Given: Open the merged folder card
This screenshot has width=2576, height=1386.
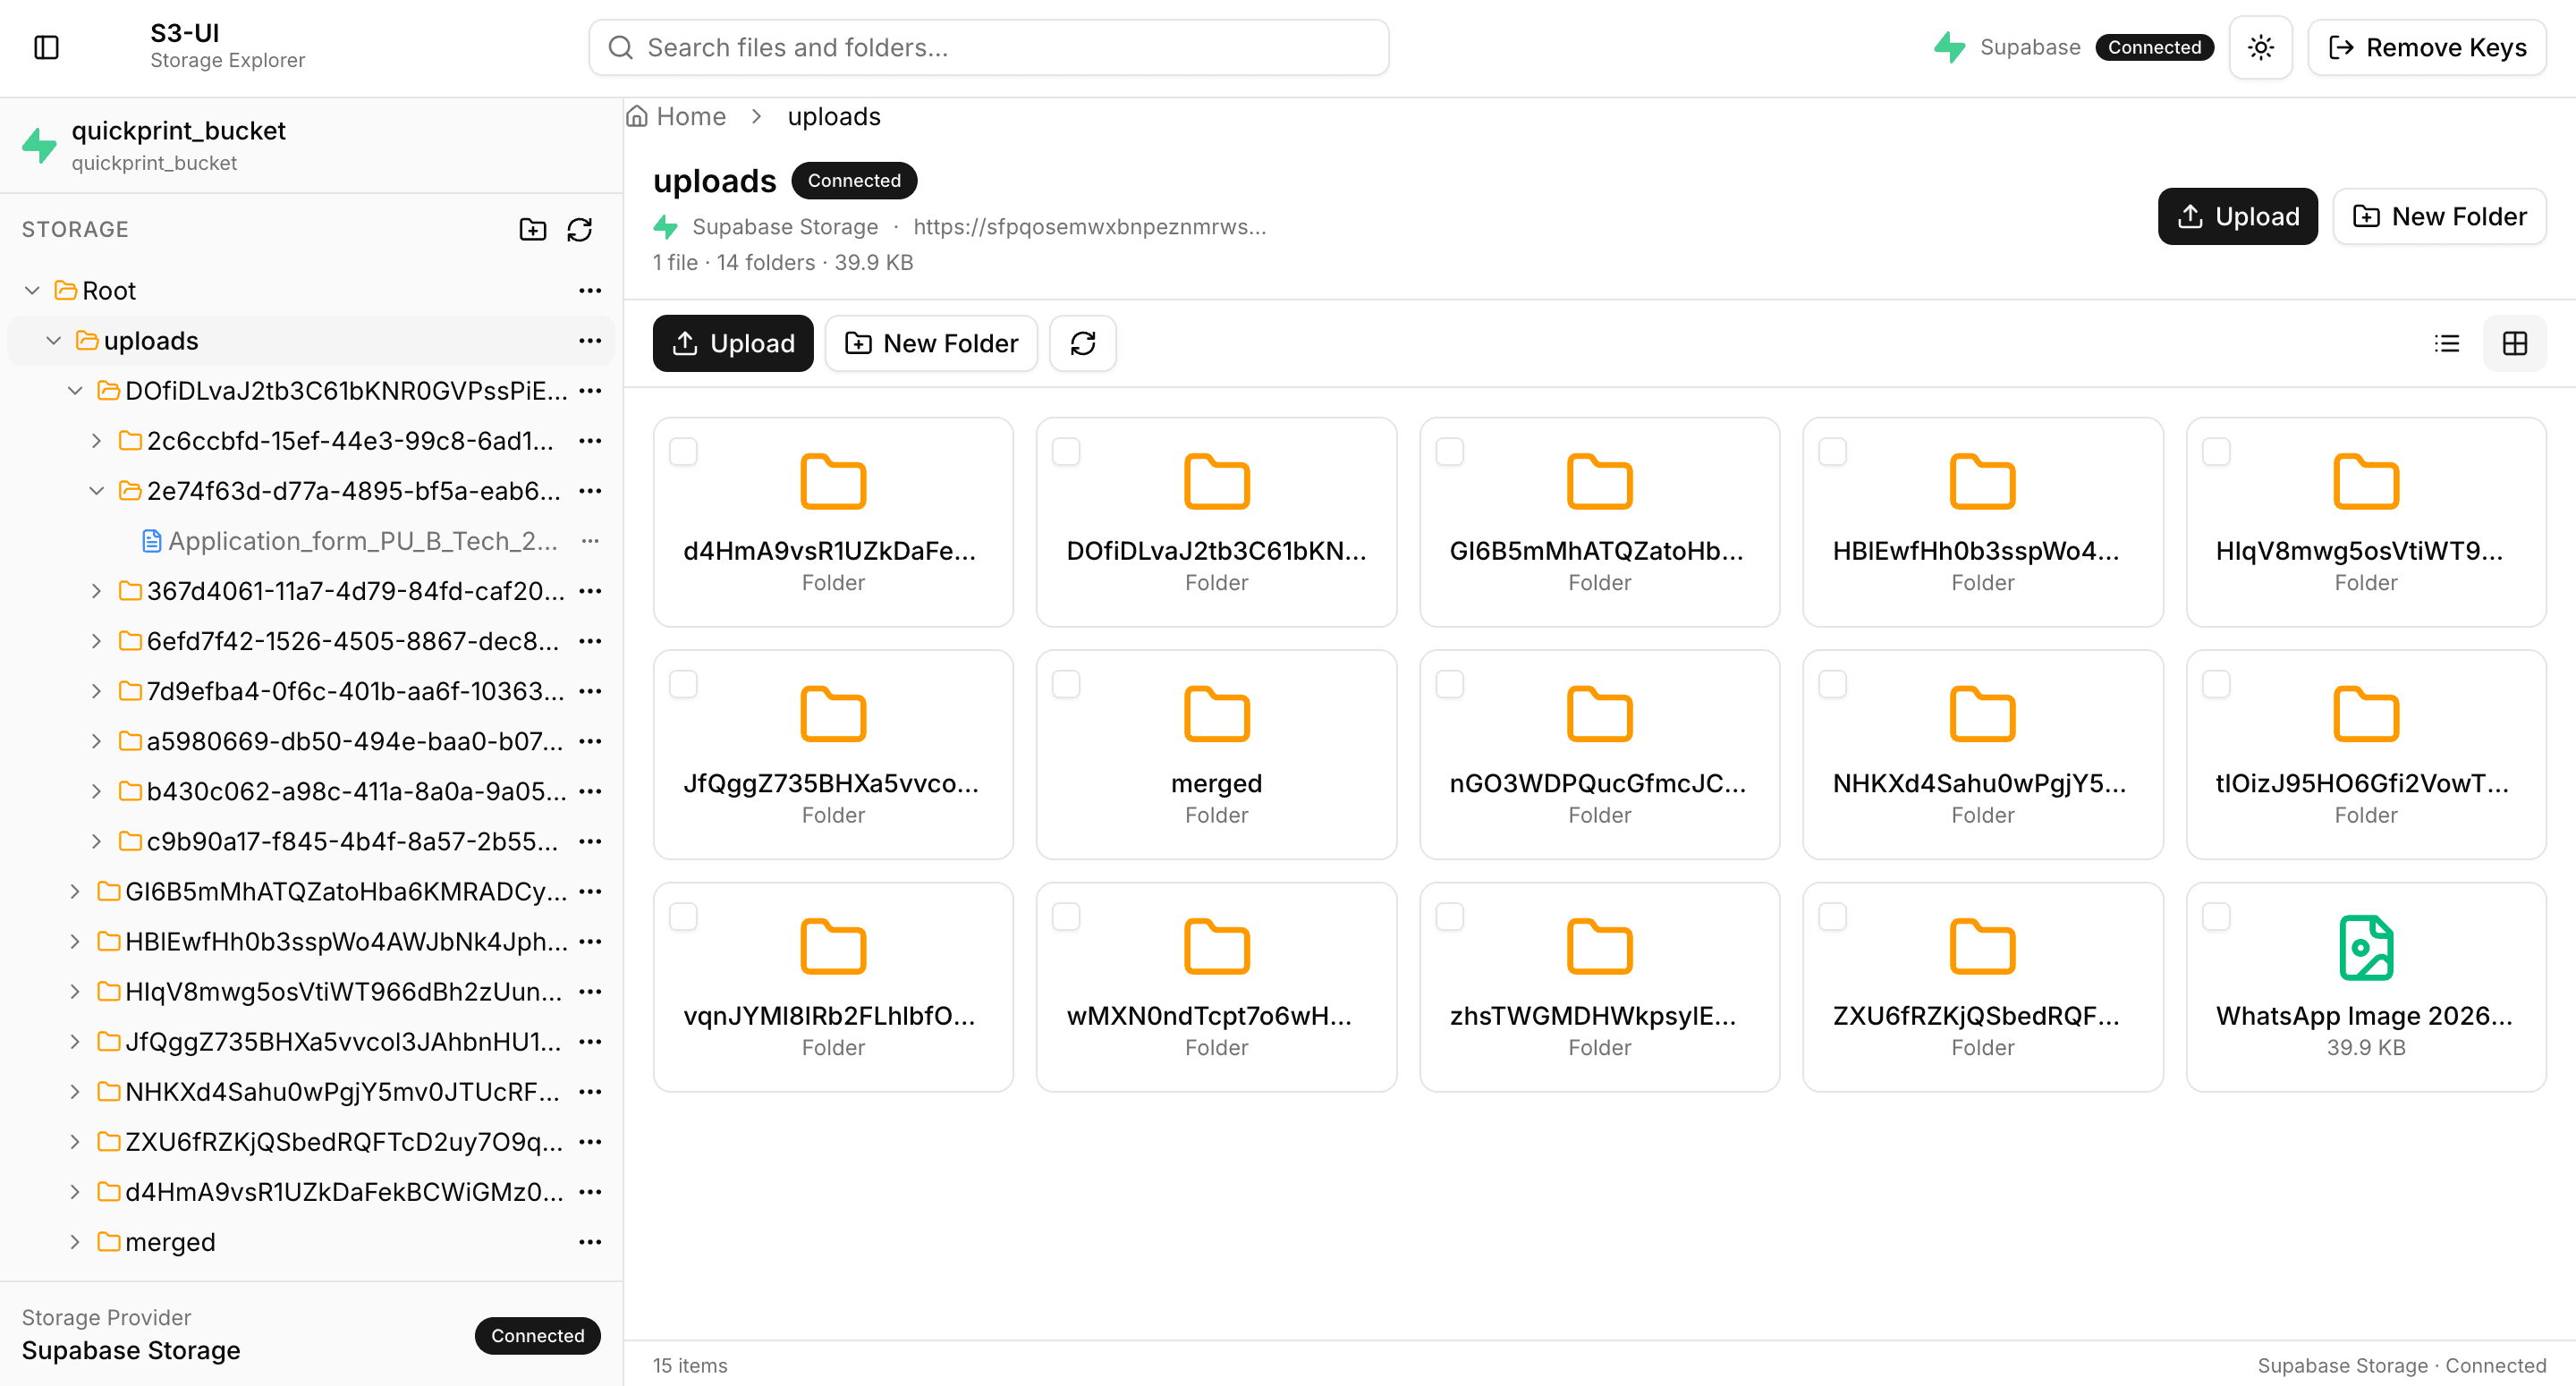Looking at the screenshot, I should tap(1216, 754).
